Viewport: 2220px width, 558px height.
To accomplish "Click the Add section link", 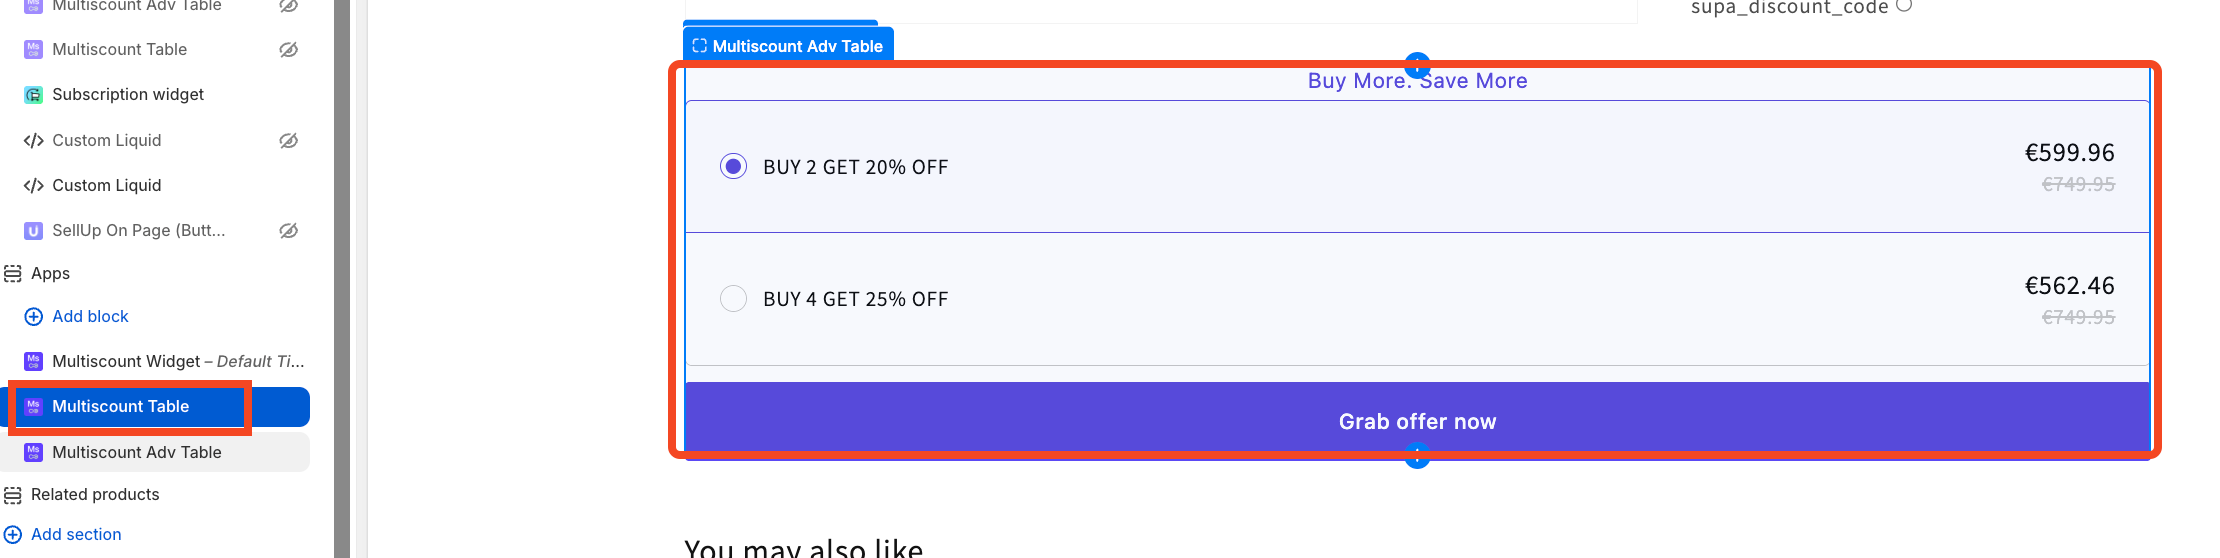I will coord(76,534).
